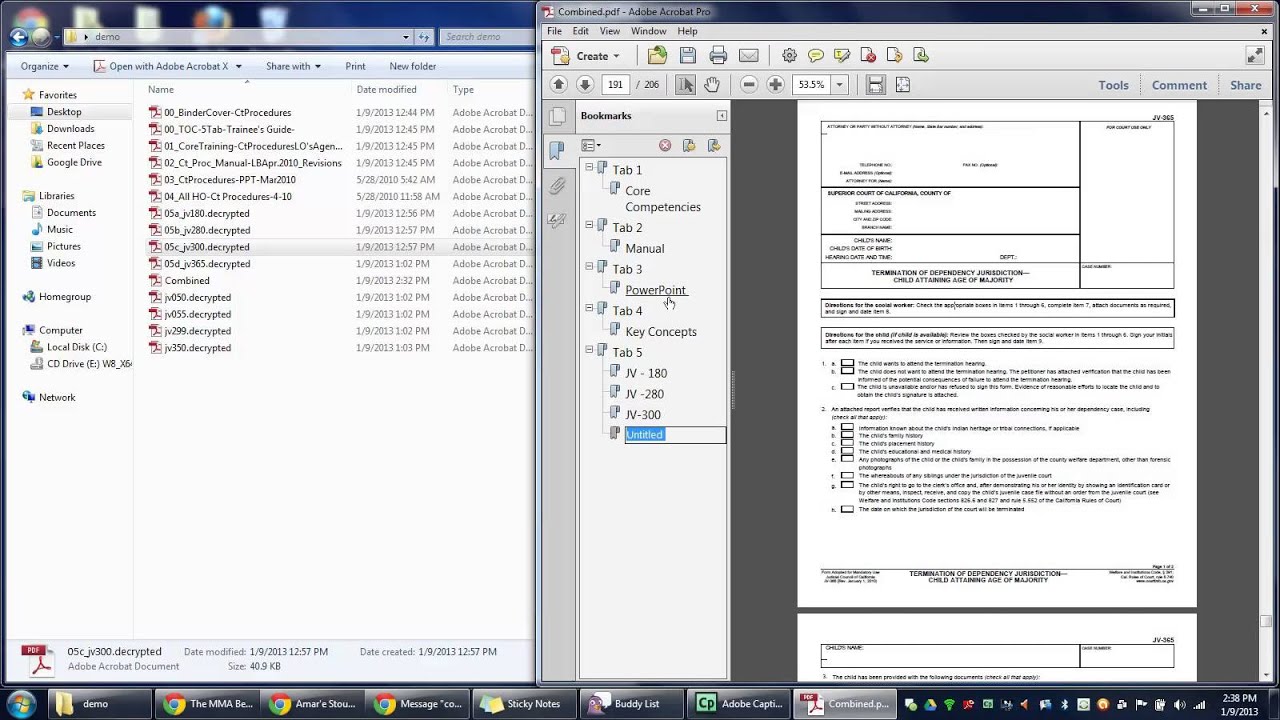1280x720 pixels.
Task: Click New folder in the Explorer window
Action: click(413, 66)
